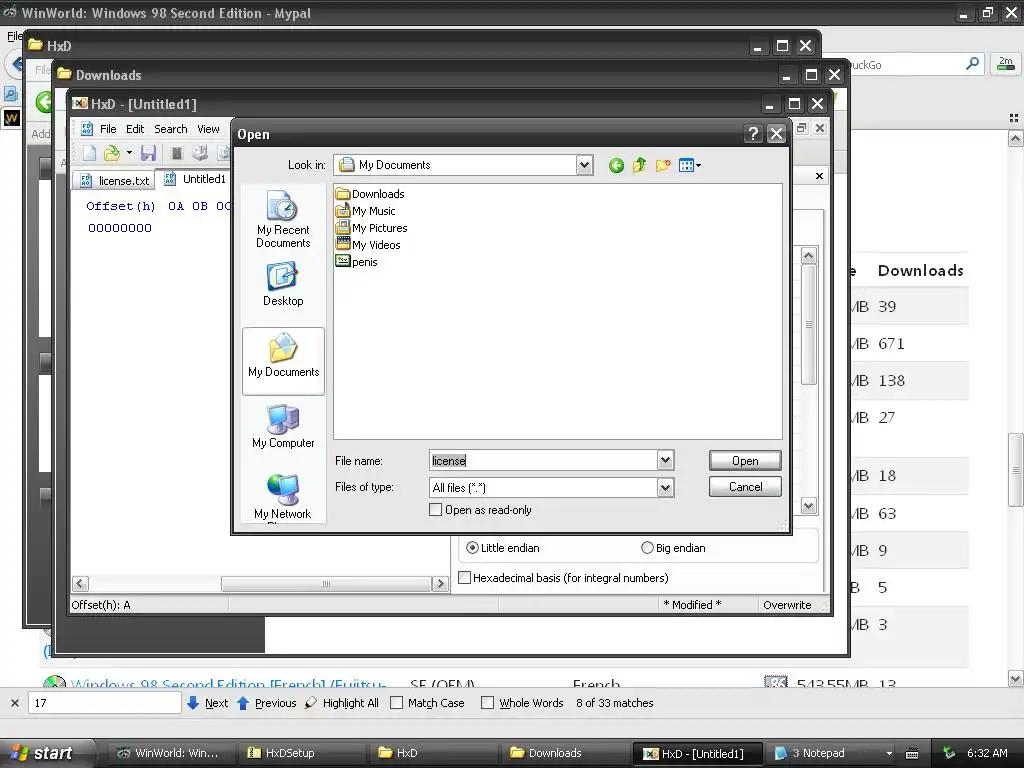Click the find bar text field containing 17

[104, 703]
